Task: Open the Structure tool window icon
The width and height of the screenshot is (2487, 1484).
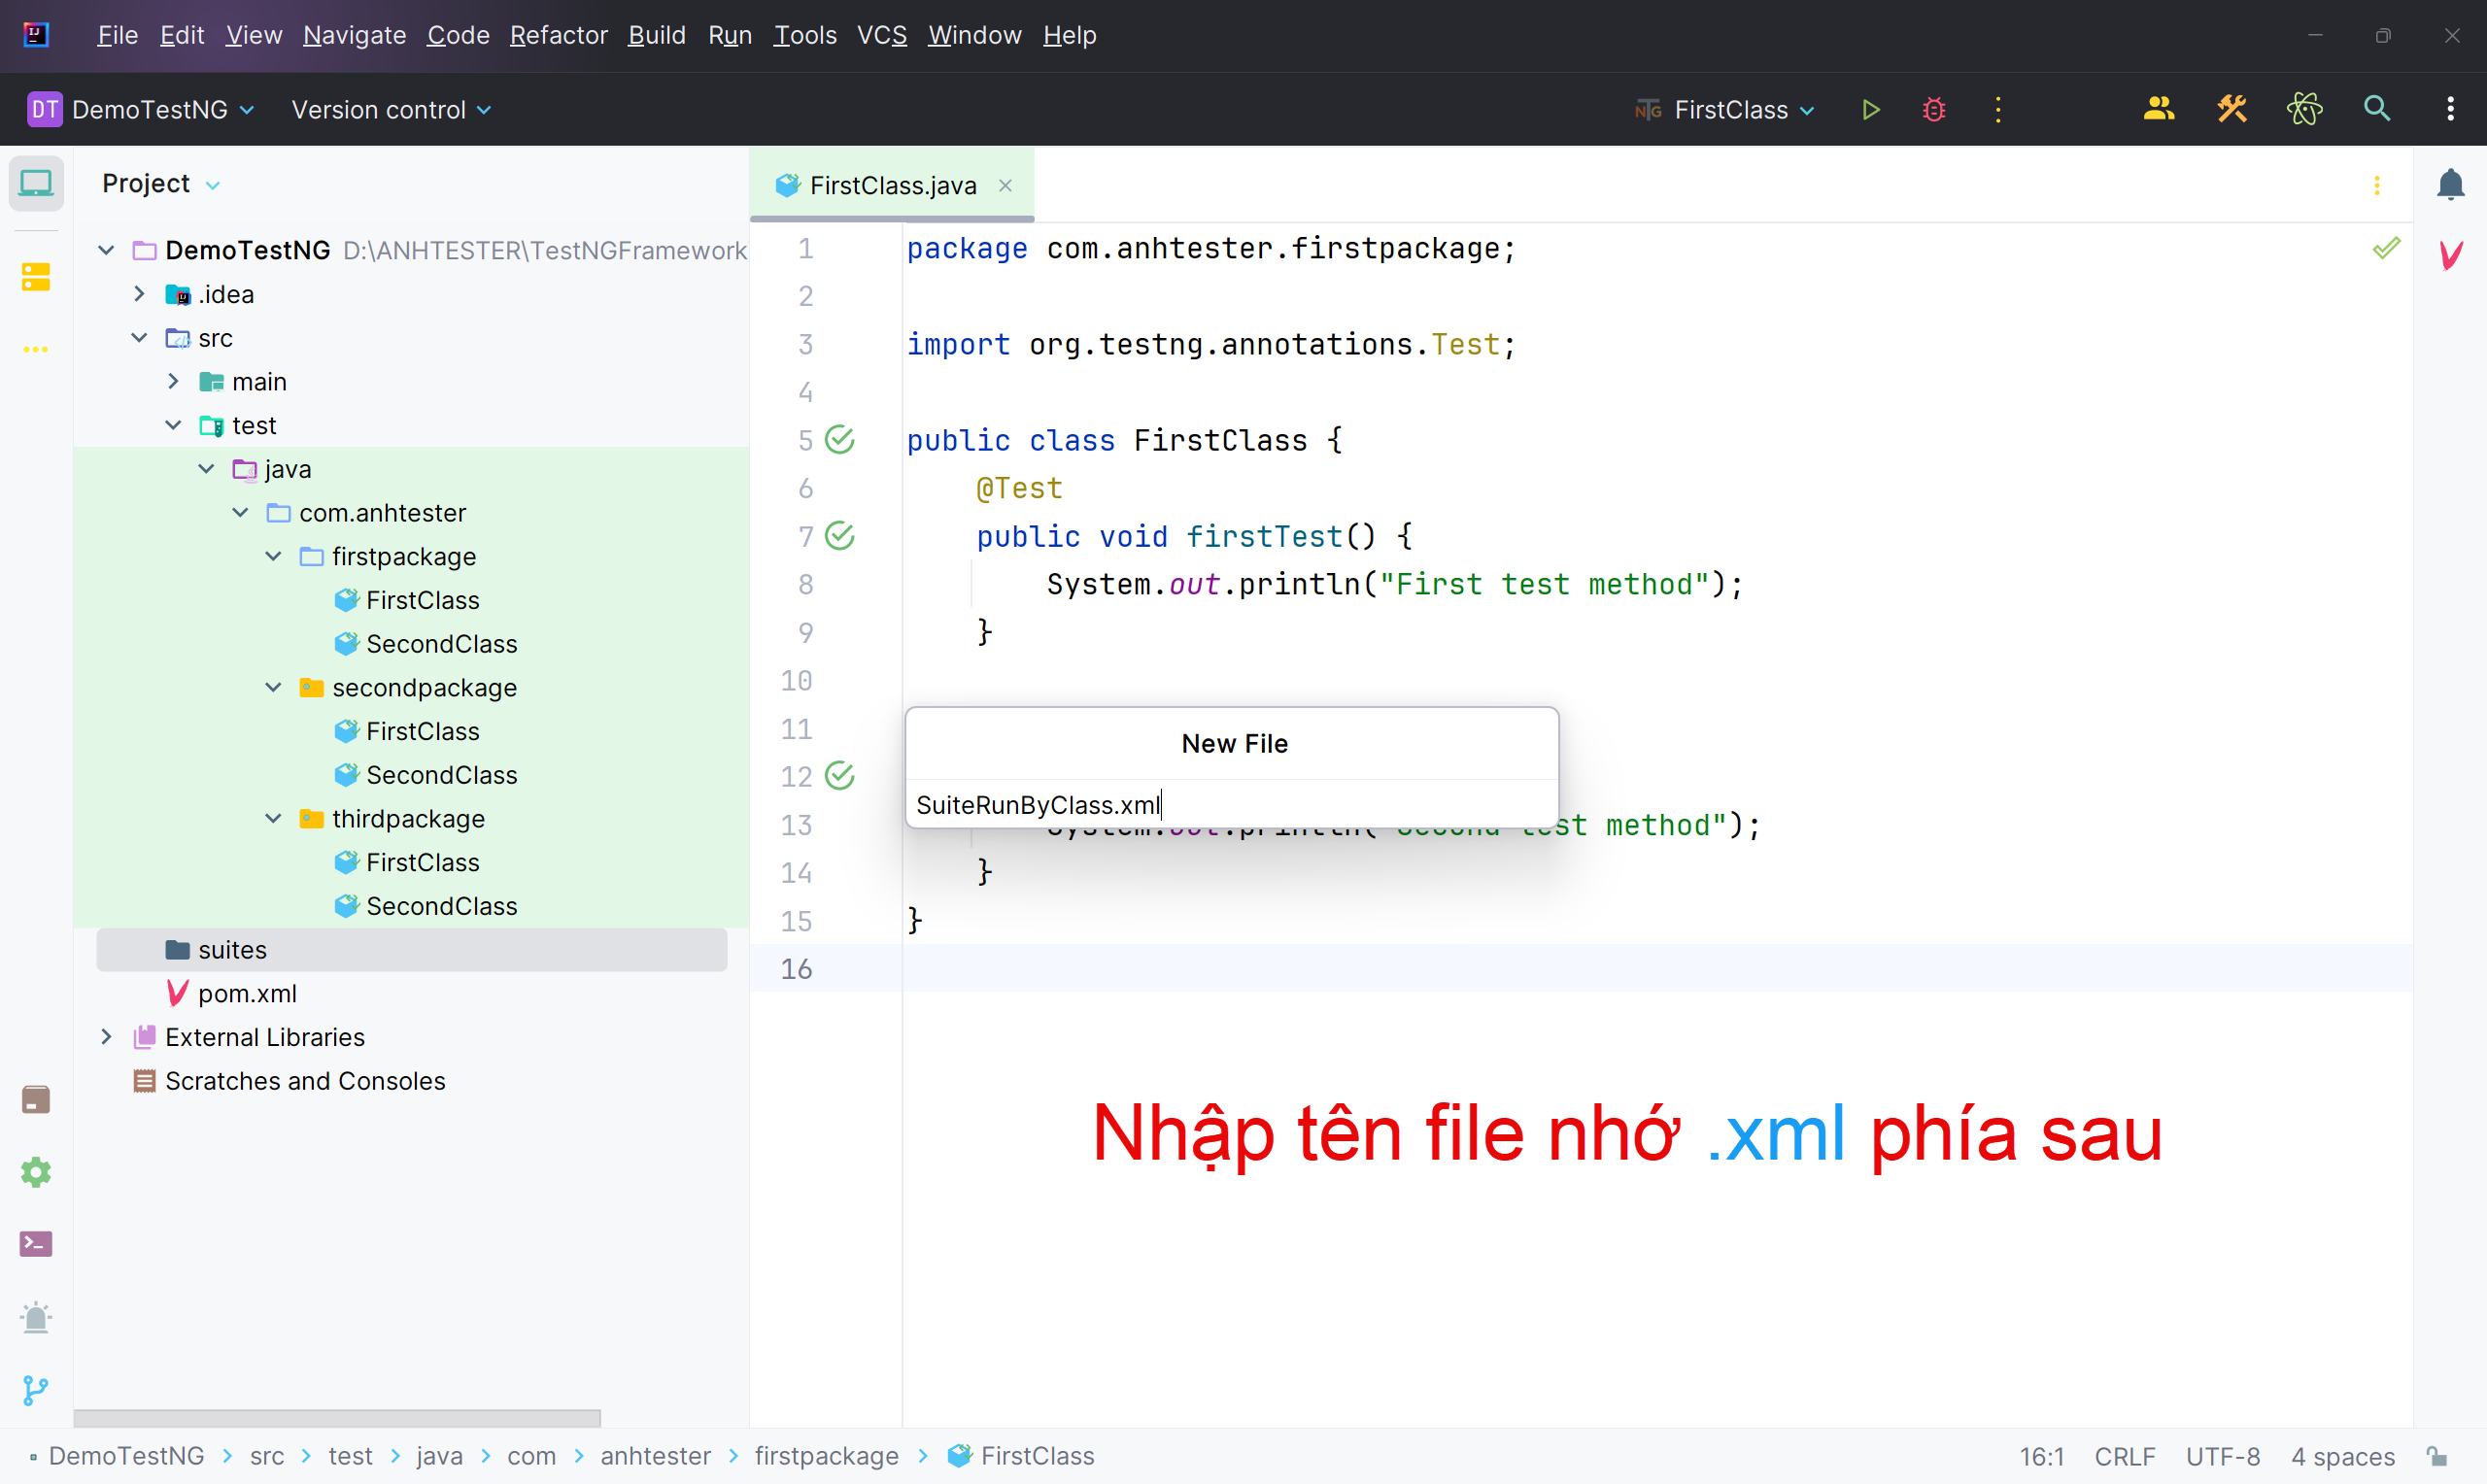Action: coord(36,277)
